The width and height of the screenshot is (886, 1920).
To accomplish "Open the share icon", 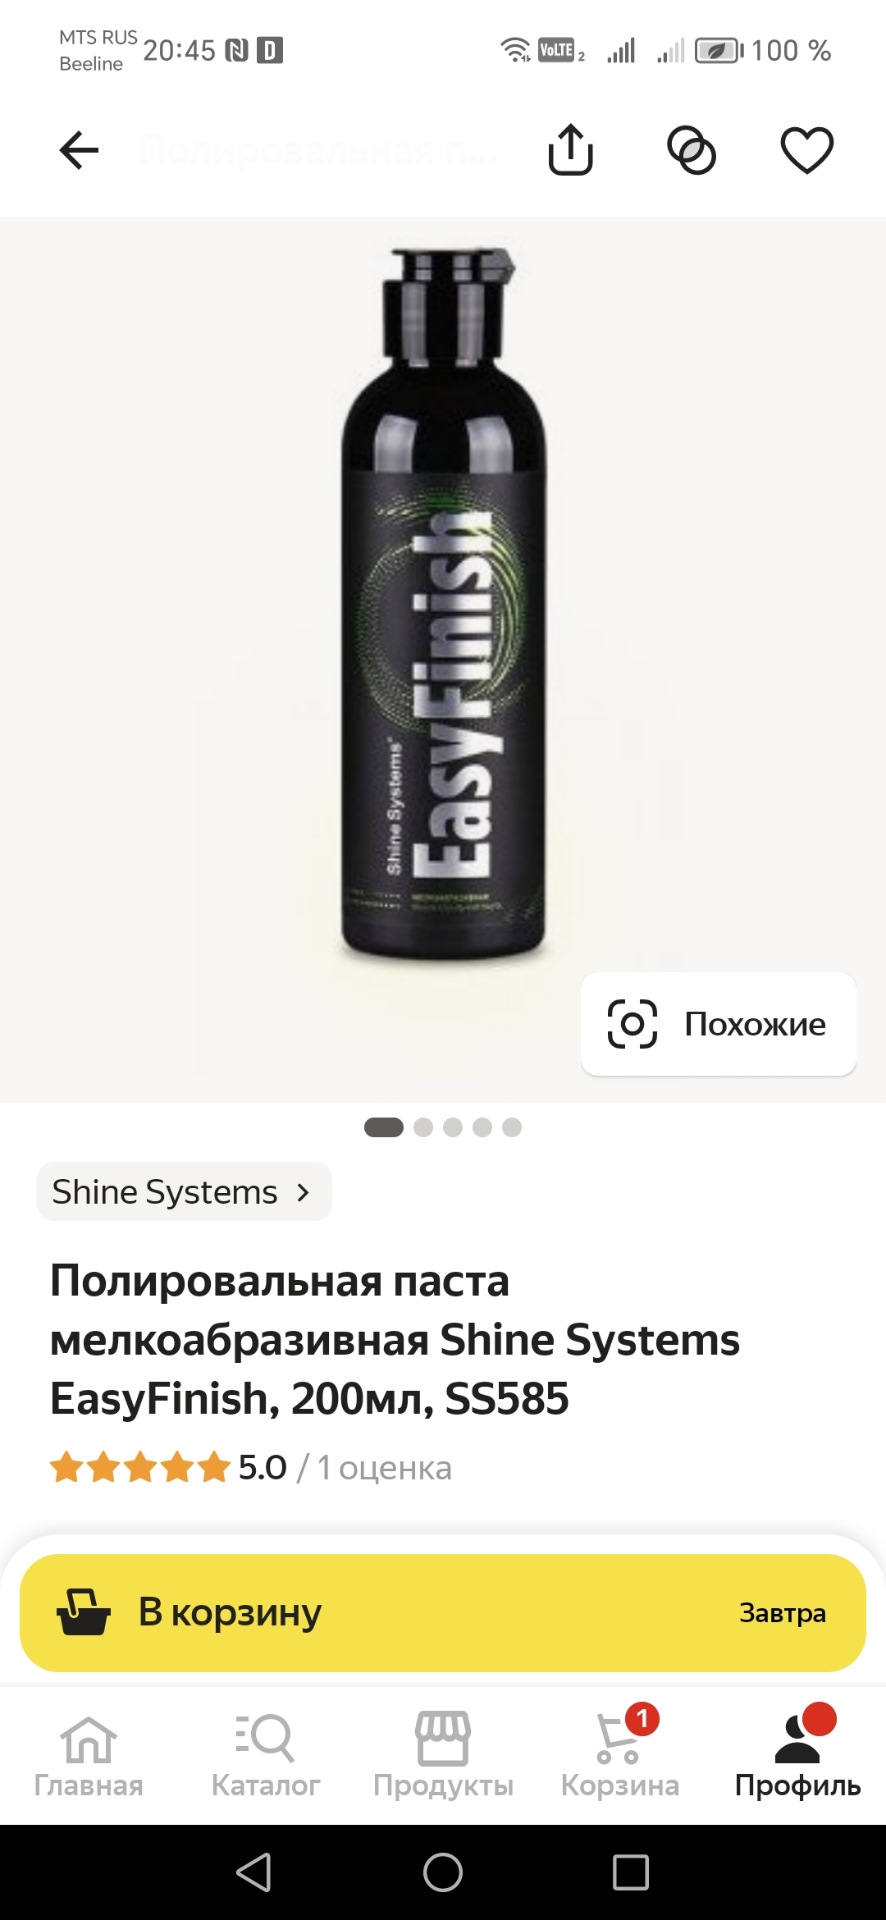I will coord(571,150).
